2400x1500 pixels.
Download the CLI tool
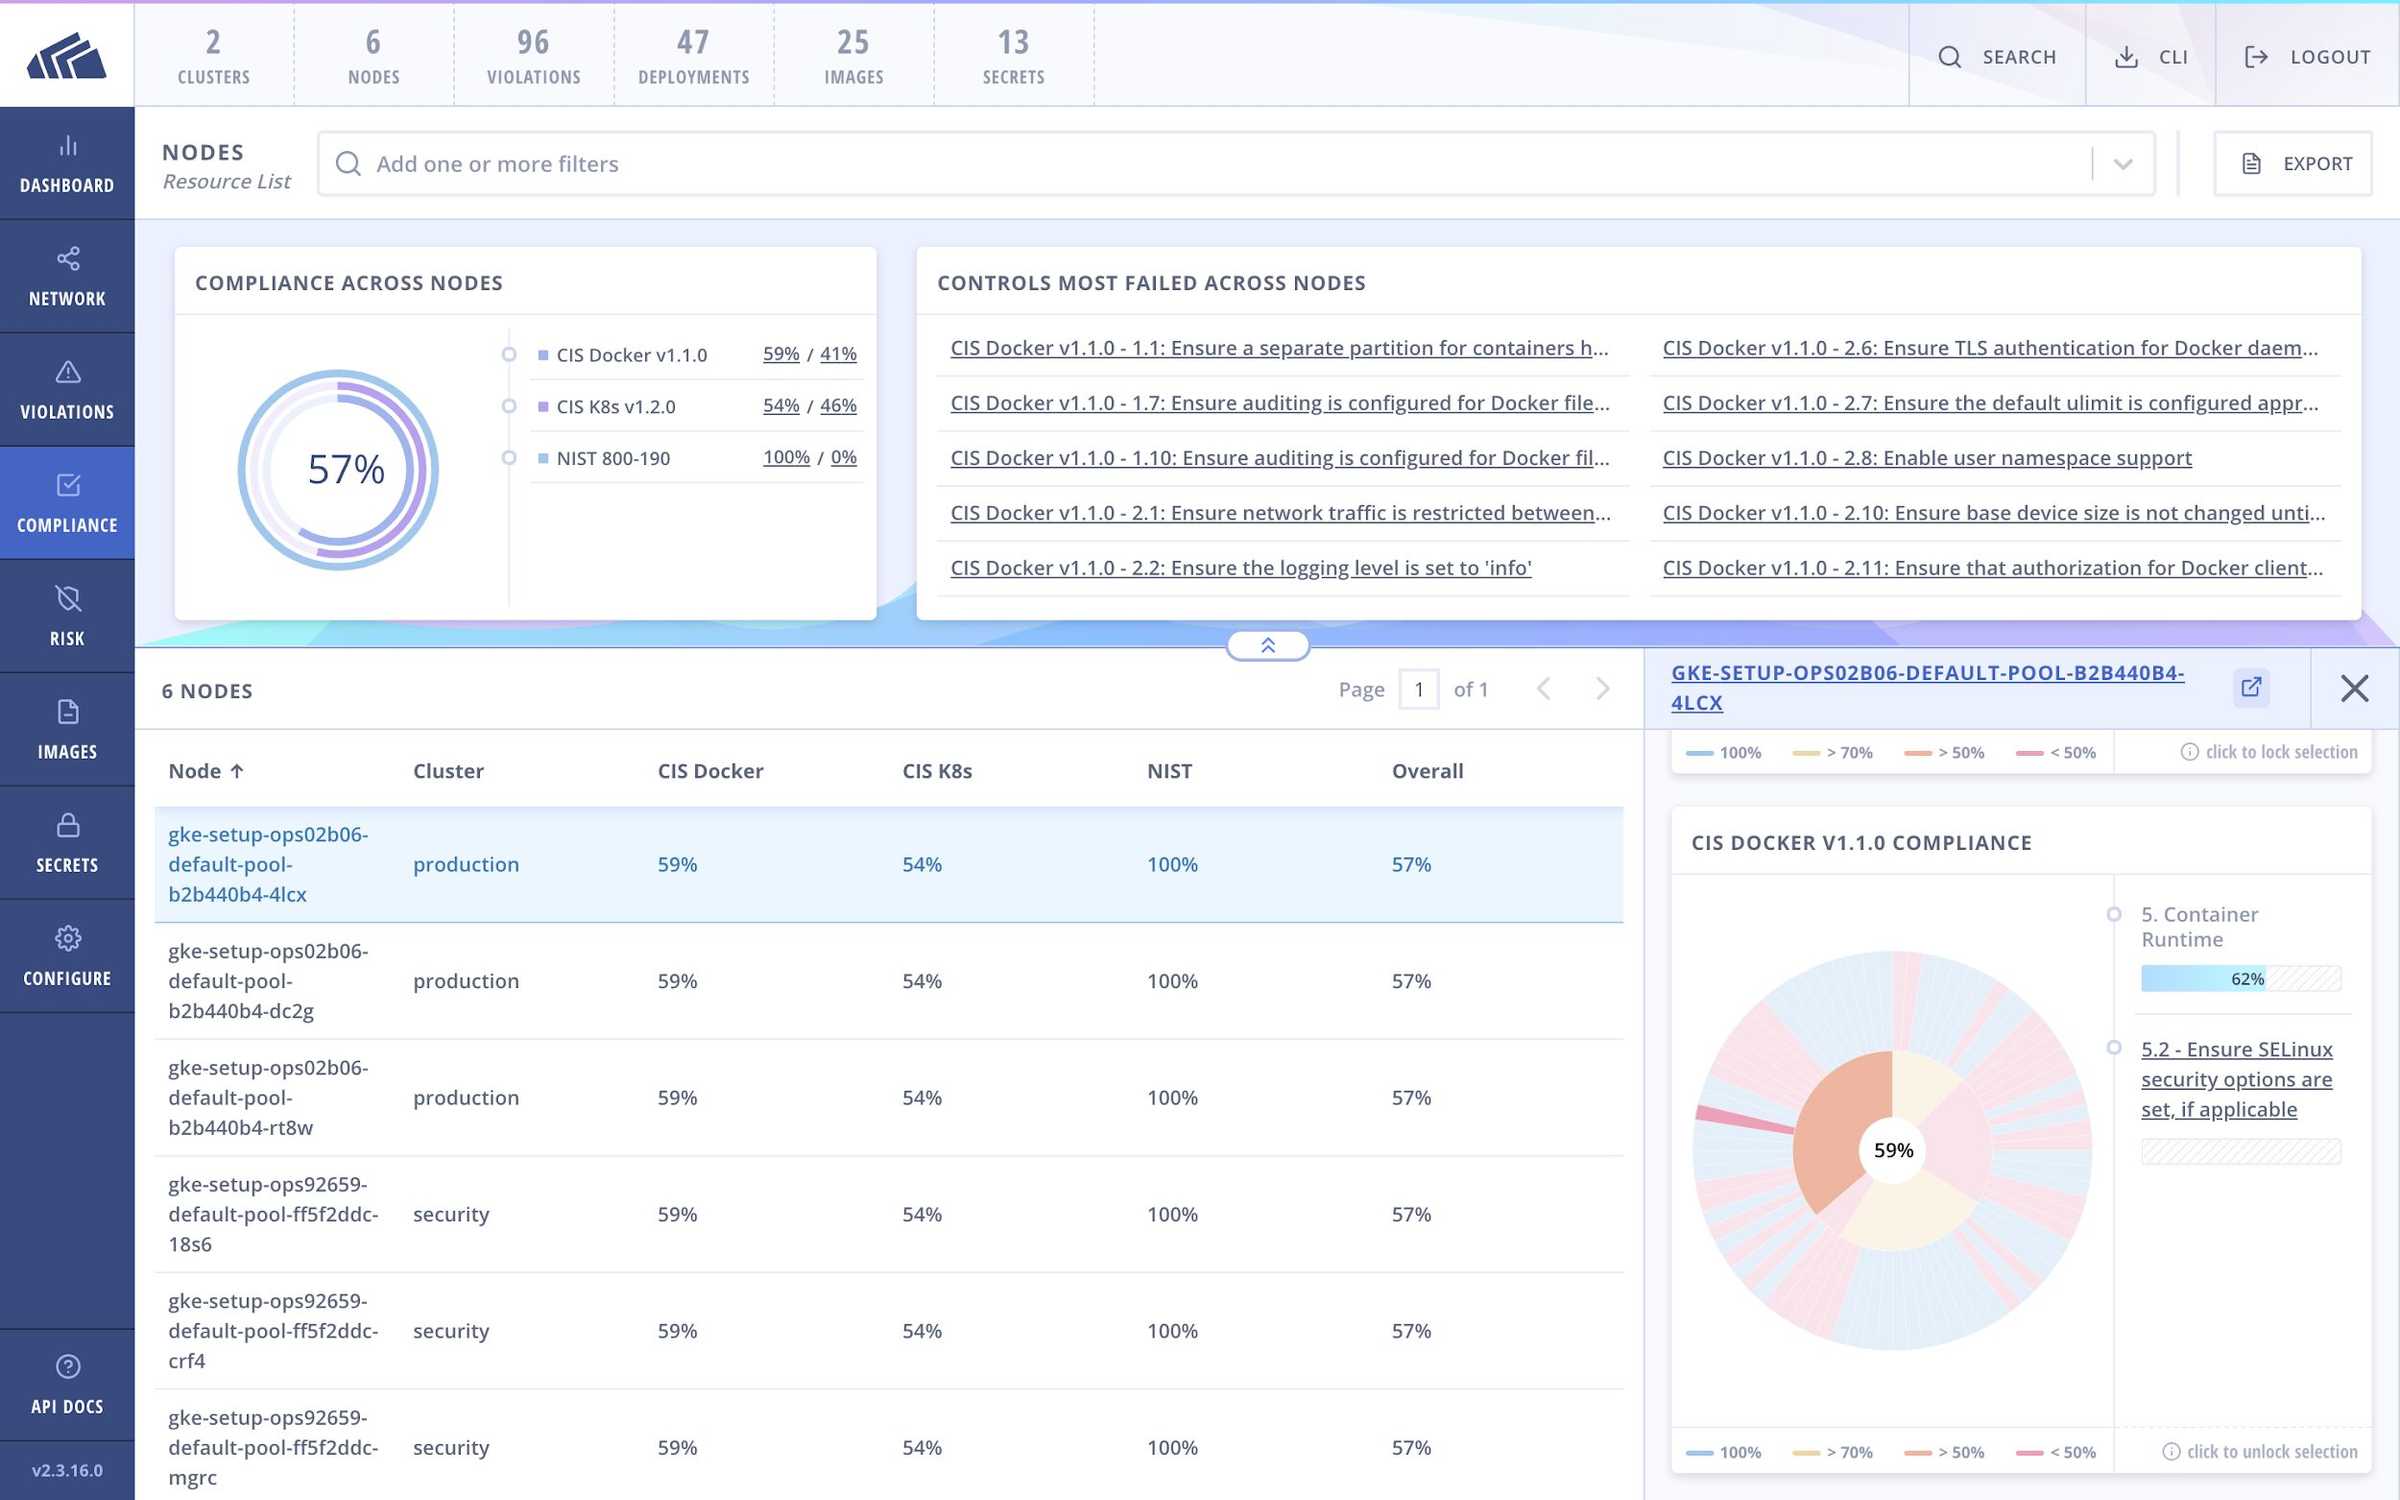point(2151,56)
